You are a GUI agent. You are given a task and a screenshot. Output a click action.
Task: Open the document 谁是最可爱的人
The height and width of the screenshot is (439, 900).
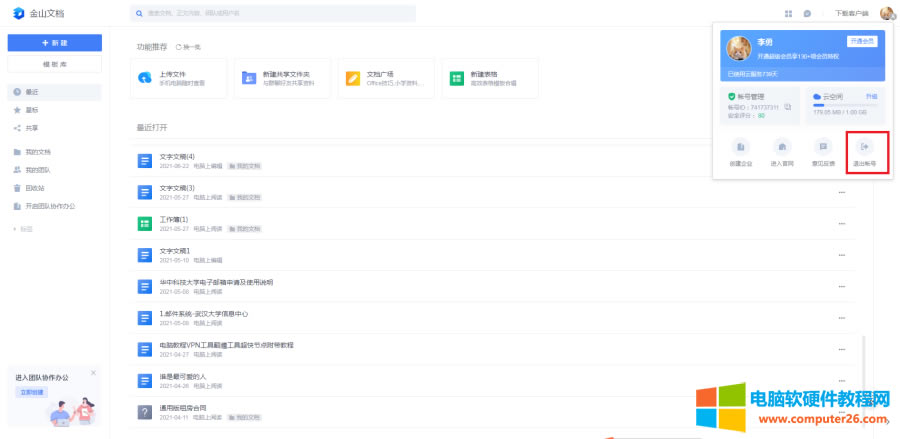coord(183,376)
